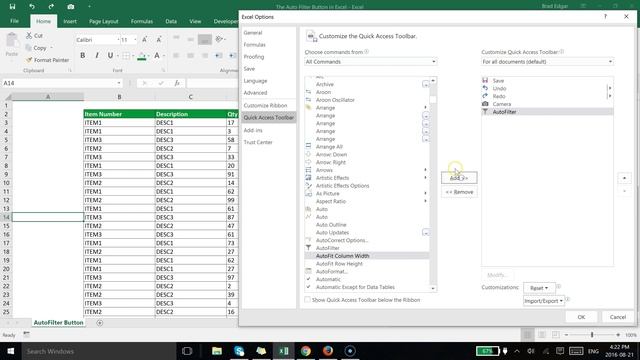Open Firefox from the taskbar

click(x=328, y=351)
